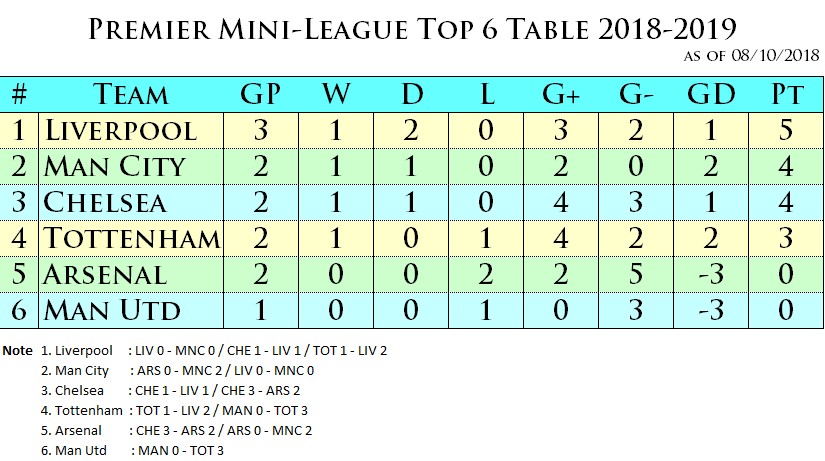This screenshot has width=825, height=461.
Task: Click the GD column header
Action: [711, 95]
